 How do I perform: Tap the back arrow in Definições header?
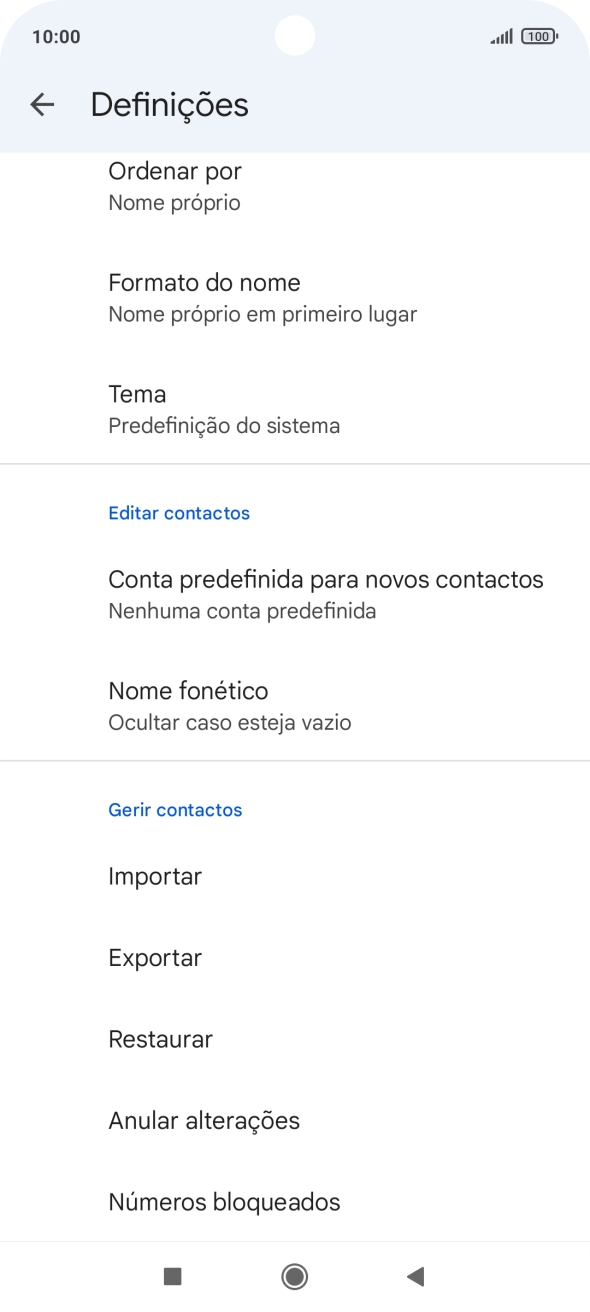pos(44,104)
